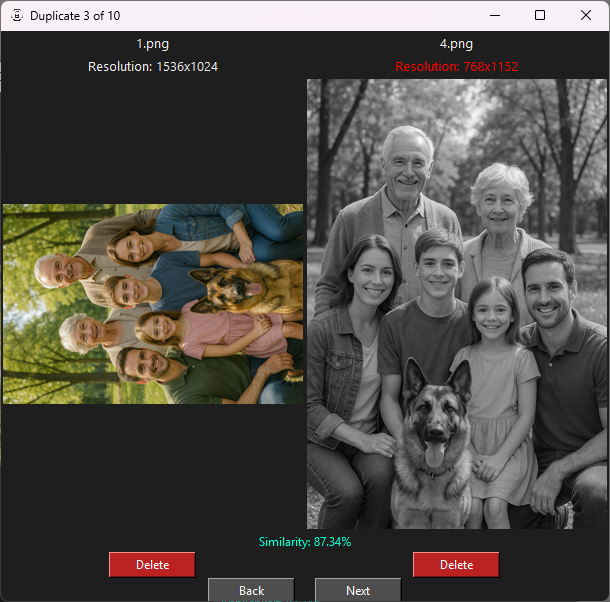The image size is (610, 602).
Task: Click the red Resolution: 768x1152 text
Action: point(457,67)
